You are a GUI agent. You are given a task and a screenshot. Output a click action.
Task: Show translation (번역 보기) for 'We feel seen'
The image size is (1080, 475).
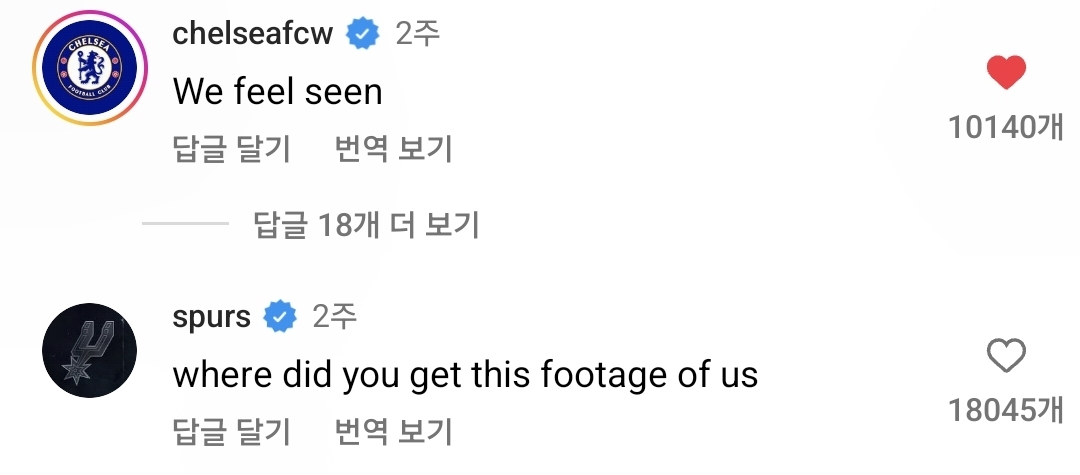[x=394, y=149]
